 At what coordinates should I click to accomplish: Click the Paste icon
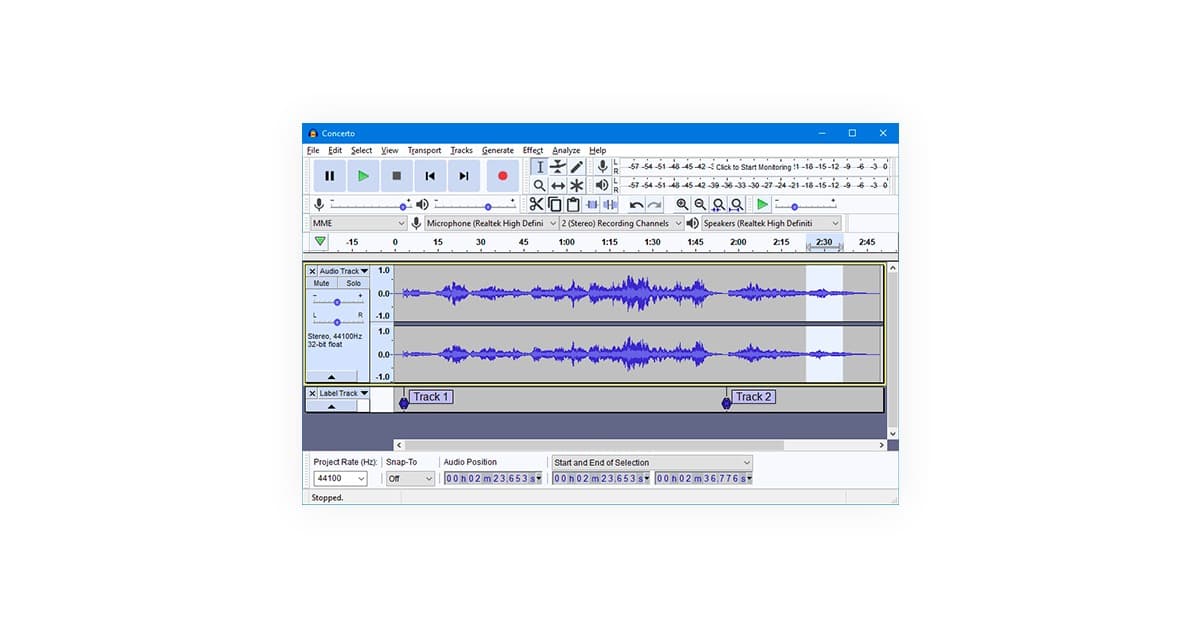click(x=571, y=204)
